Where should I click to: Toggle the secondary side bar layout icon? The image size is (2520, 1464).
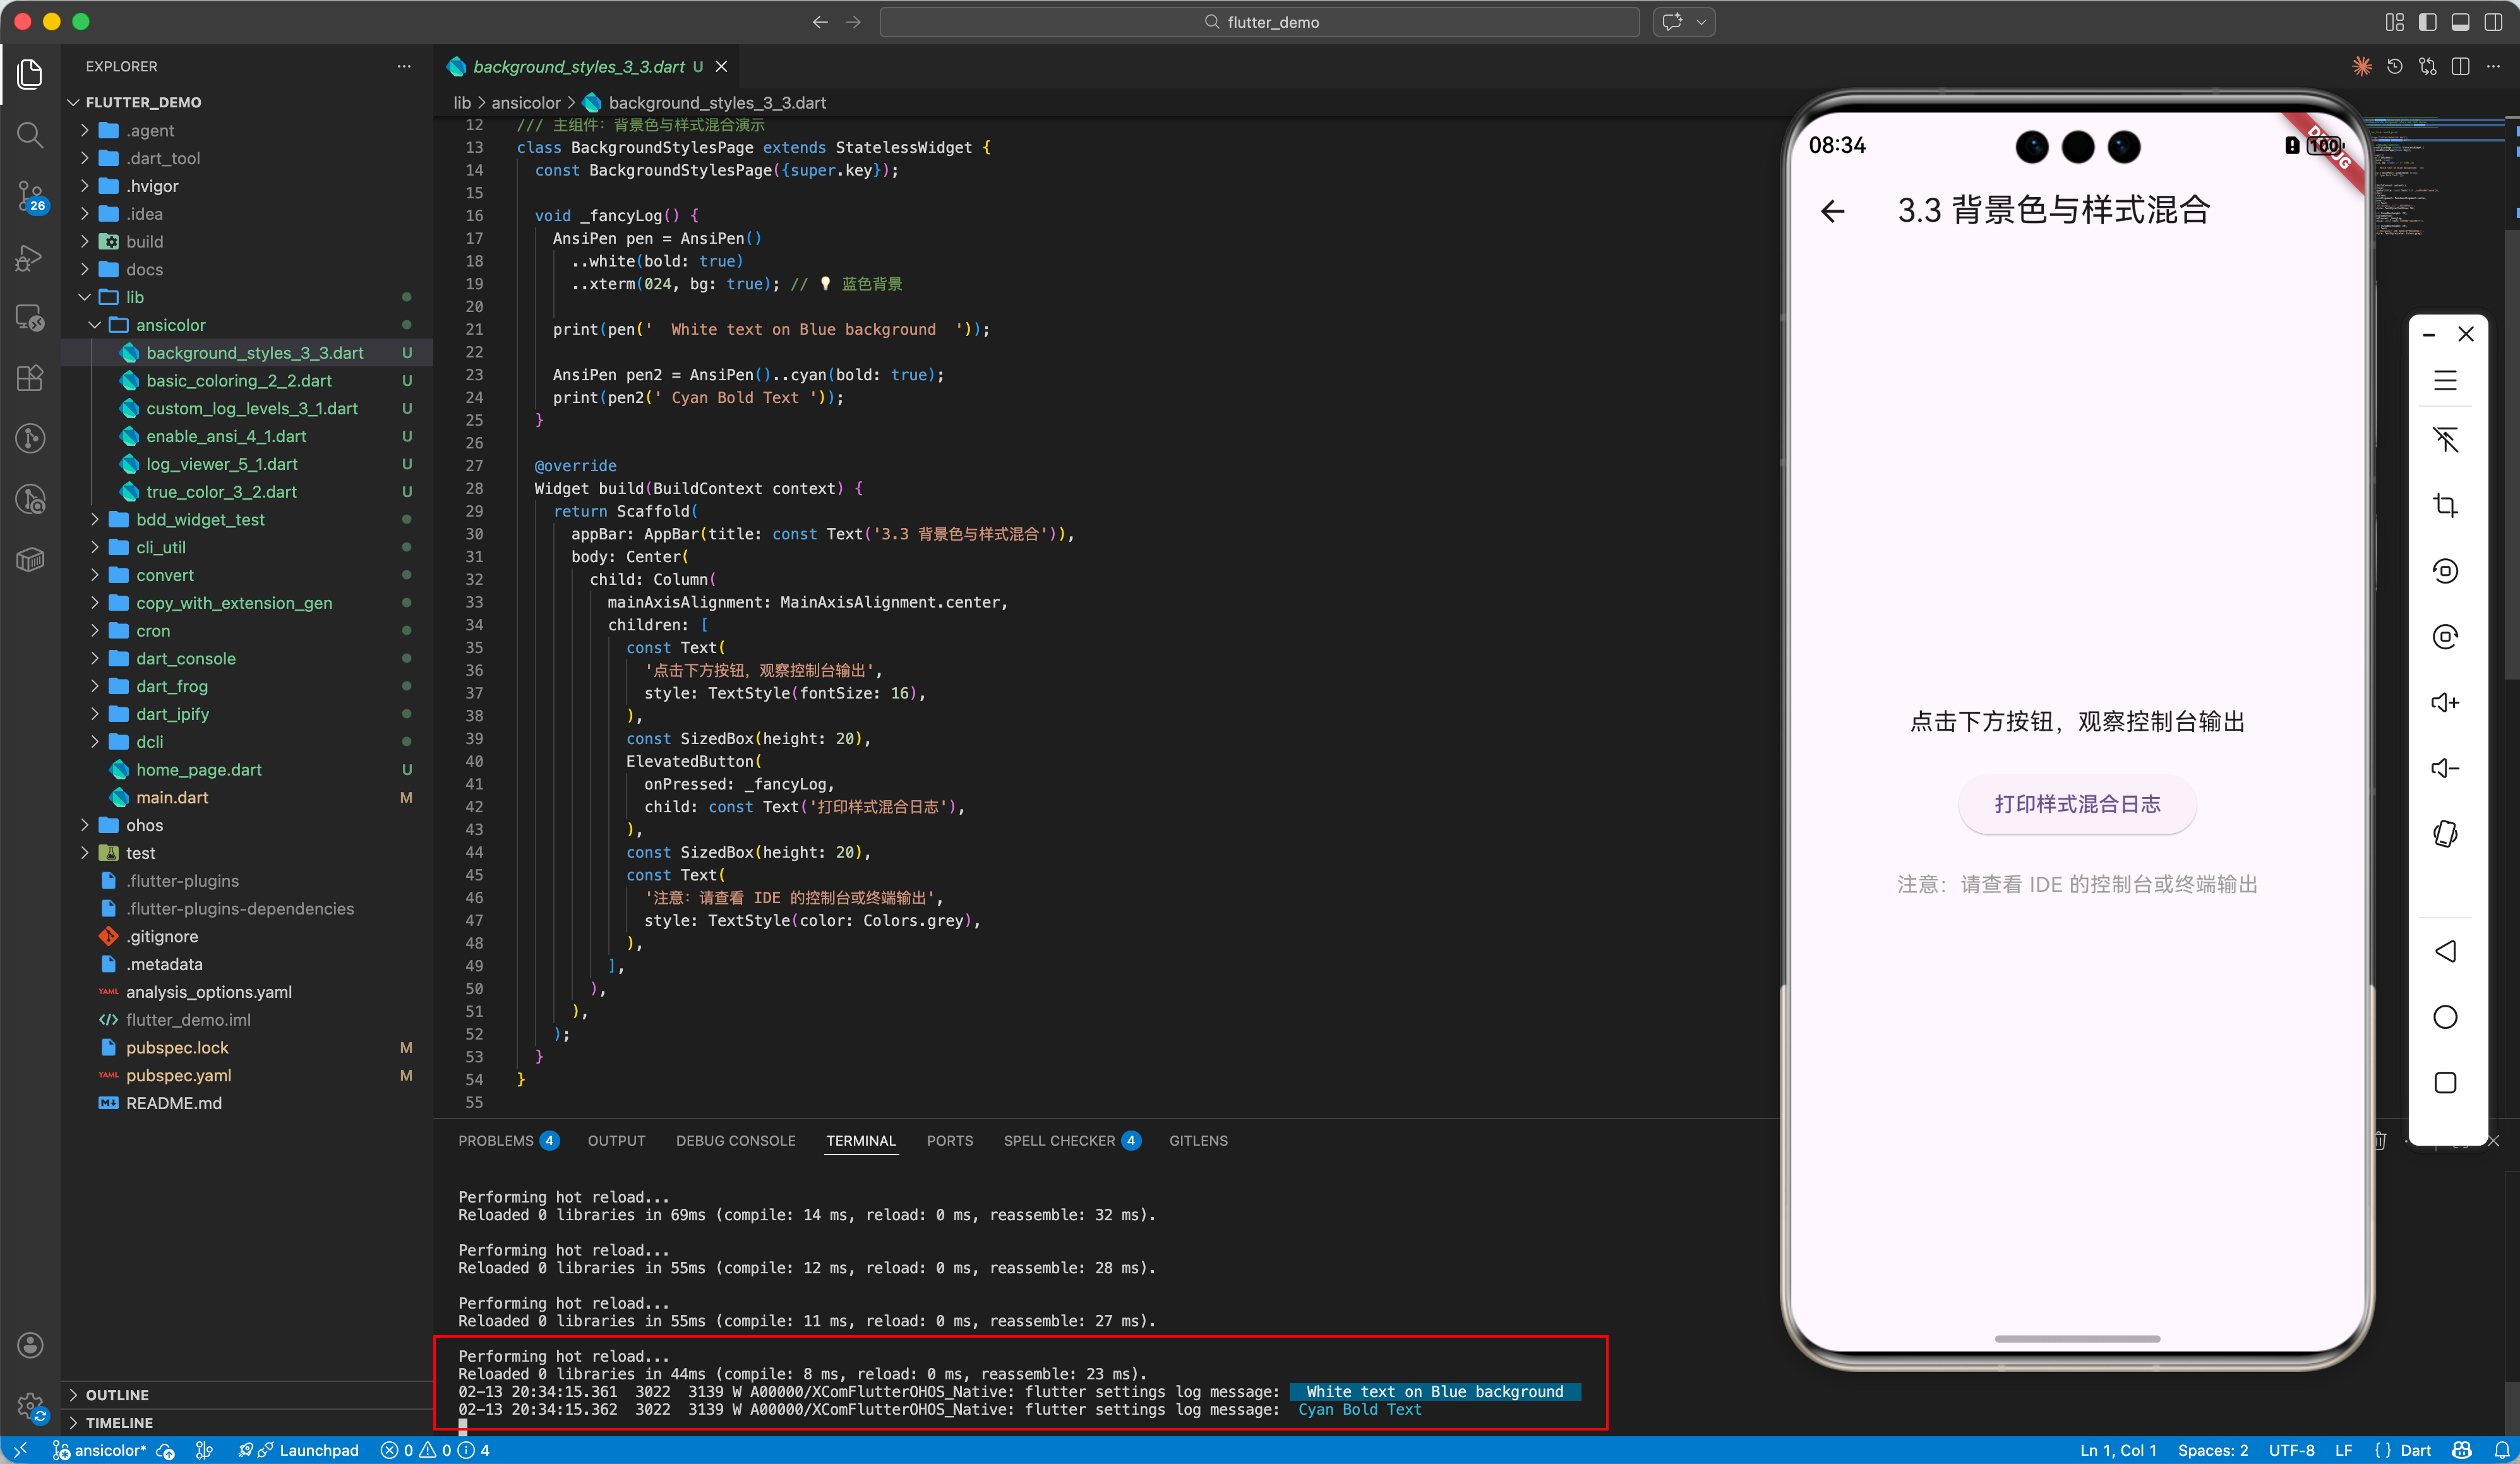coord(2493,22)
